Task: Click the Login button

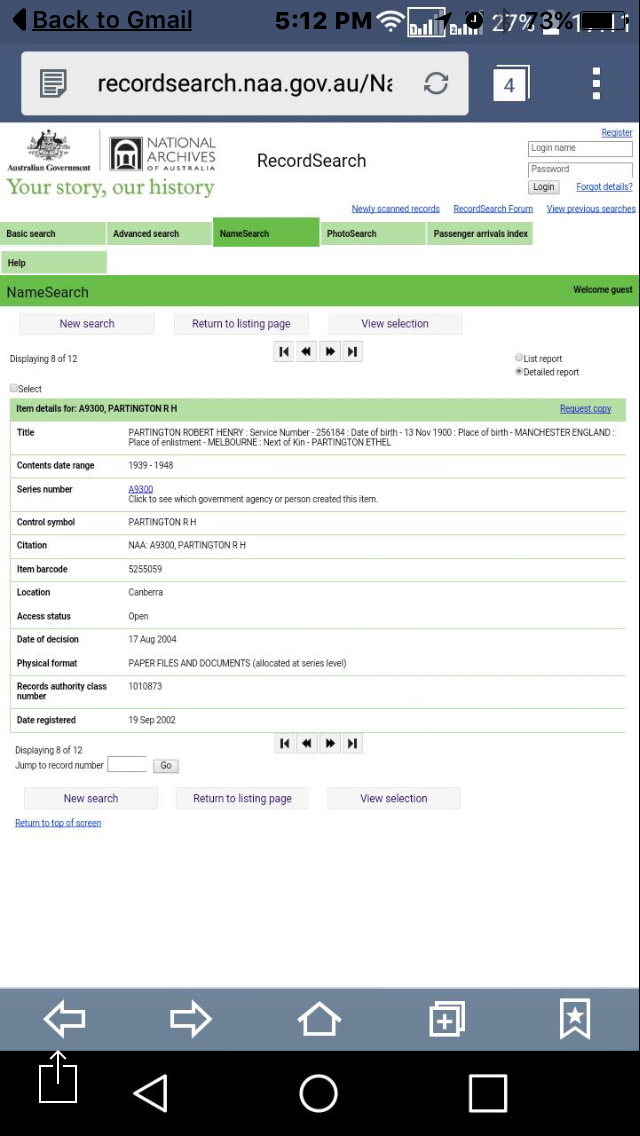Action: pos(544,187)
